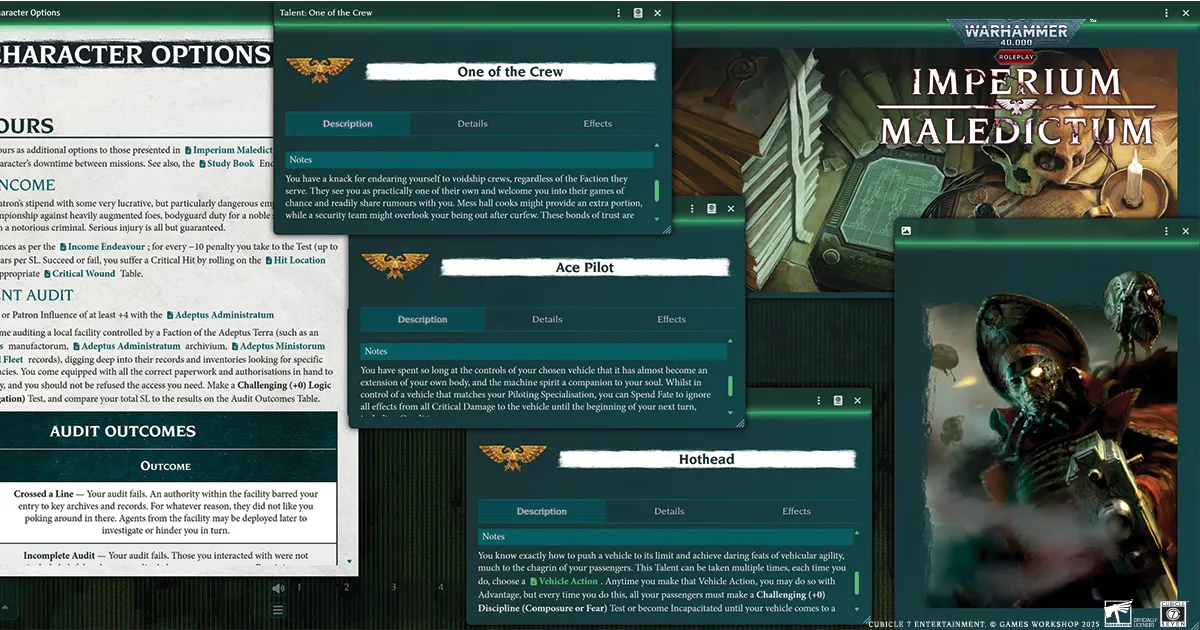
Task: Open the image popout window options menu
Action: pyautogui.click(x=1167, y=231)
